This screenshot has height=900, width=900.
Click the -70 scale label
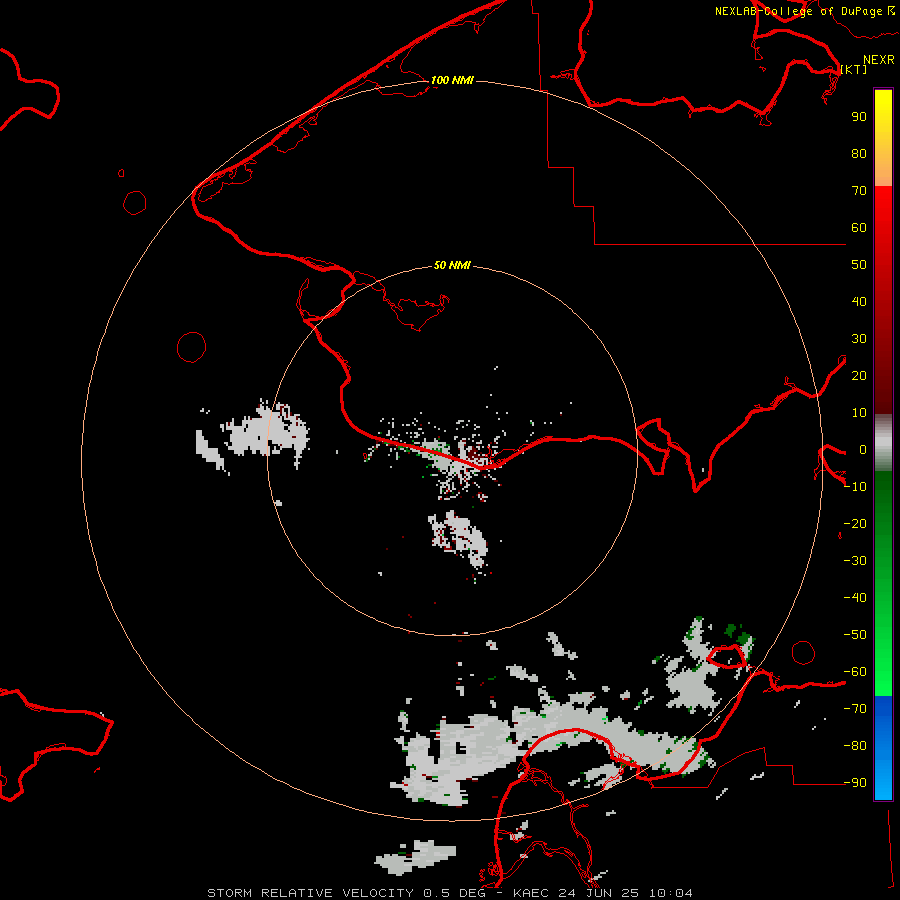pyautogui.click(x=855, y=708)
